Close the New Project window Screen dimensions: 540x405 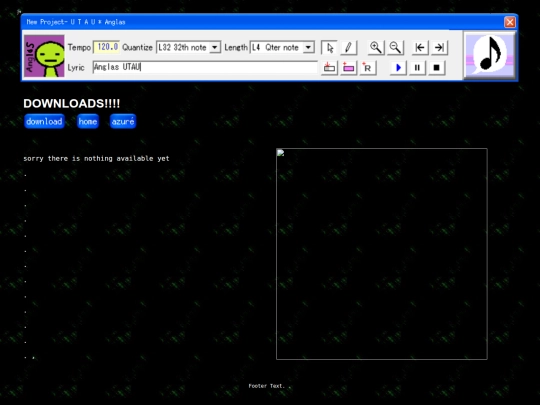click(510, 22)
